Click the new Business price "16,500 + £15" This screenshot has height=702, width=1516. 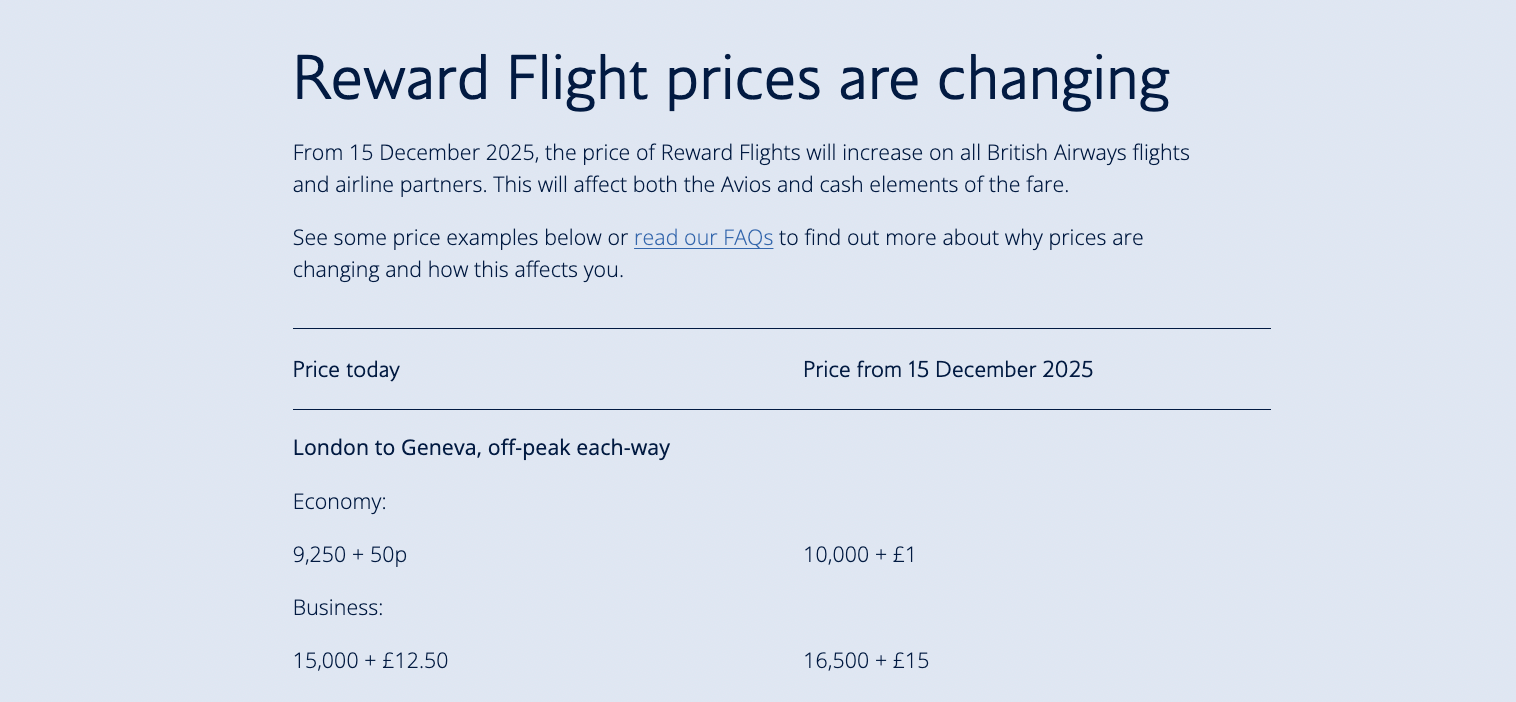pyautogui.click(x=865, y=660)
